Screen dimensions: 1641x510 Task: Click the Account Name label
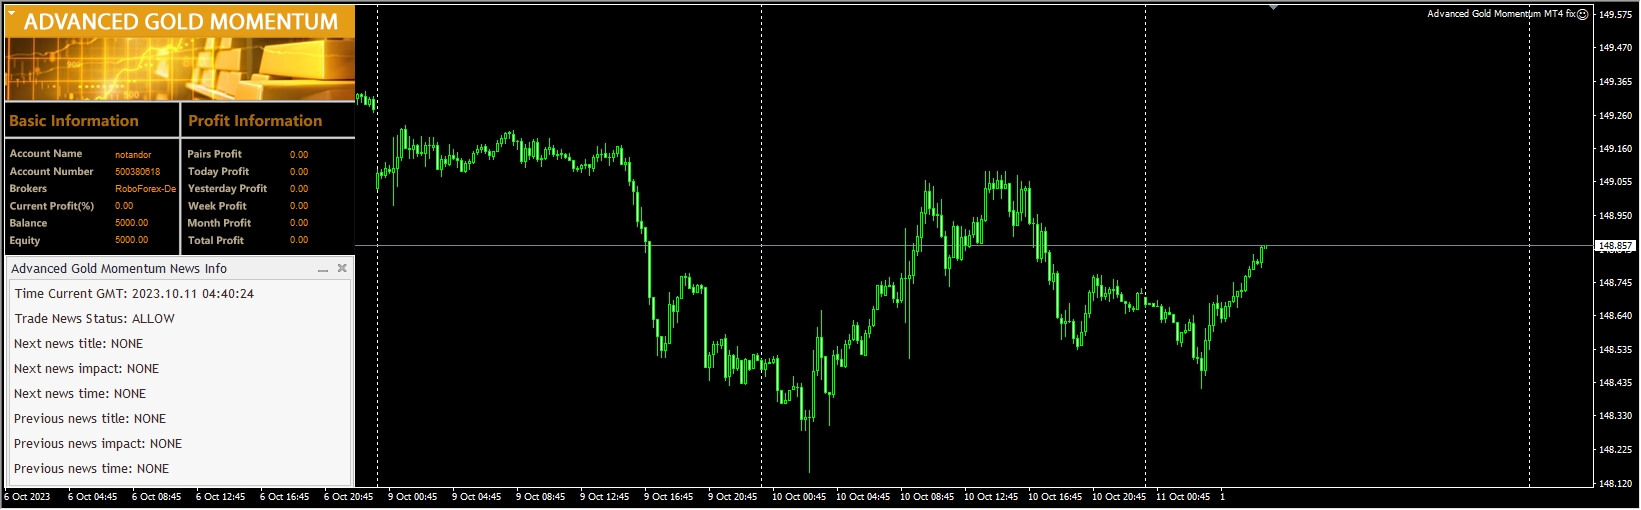(x=46, y=154)
